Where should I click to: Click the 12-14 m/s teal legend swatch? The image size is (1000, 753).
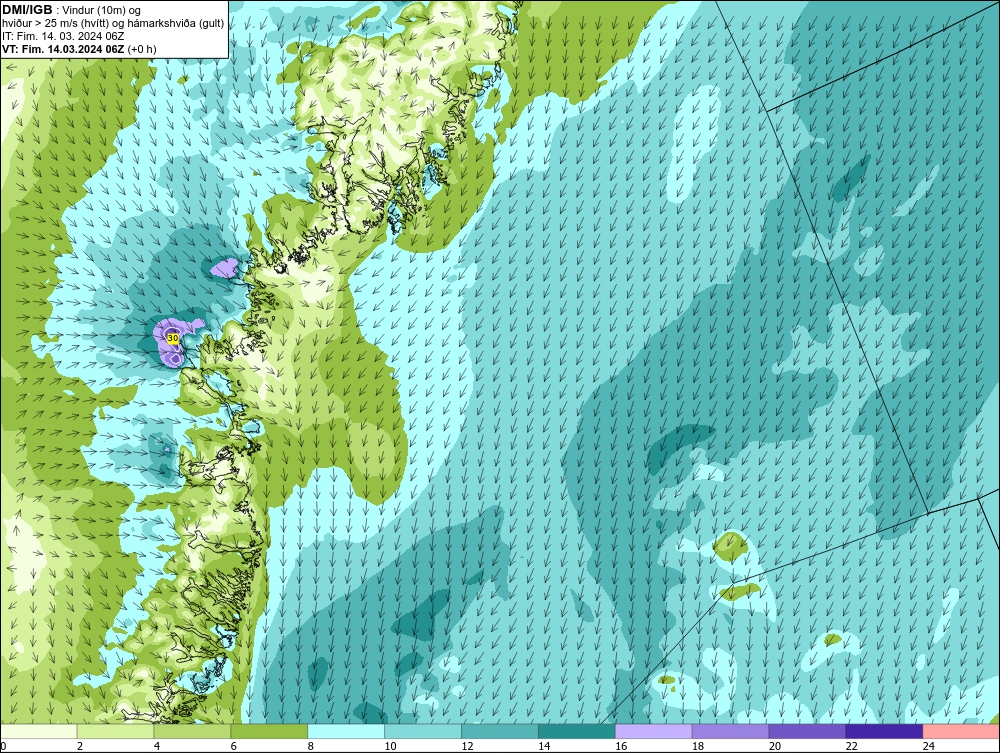tap(499, 731)
